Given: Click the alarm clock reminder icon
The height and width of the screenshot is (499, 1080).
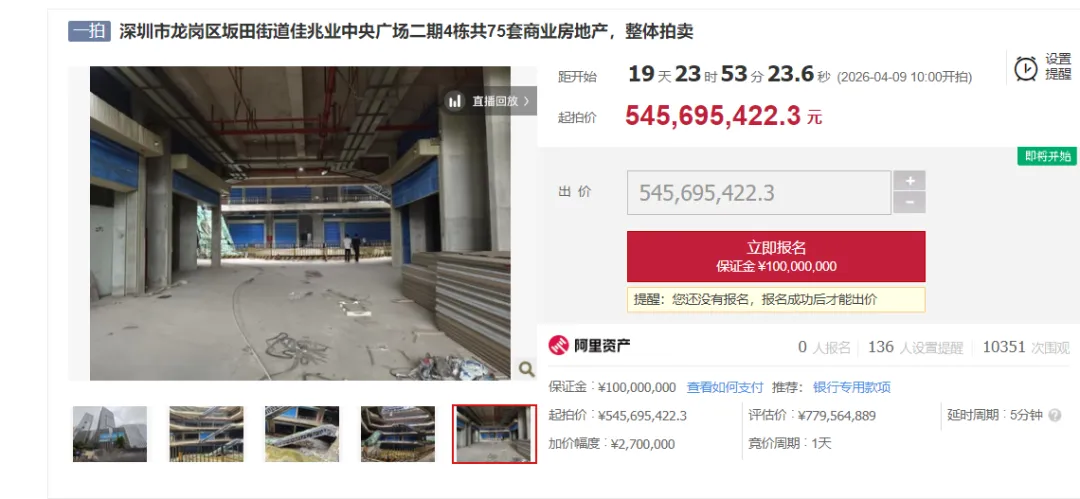Looking at the screenshot, I should click(x=1026, y=68).
